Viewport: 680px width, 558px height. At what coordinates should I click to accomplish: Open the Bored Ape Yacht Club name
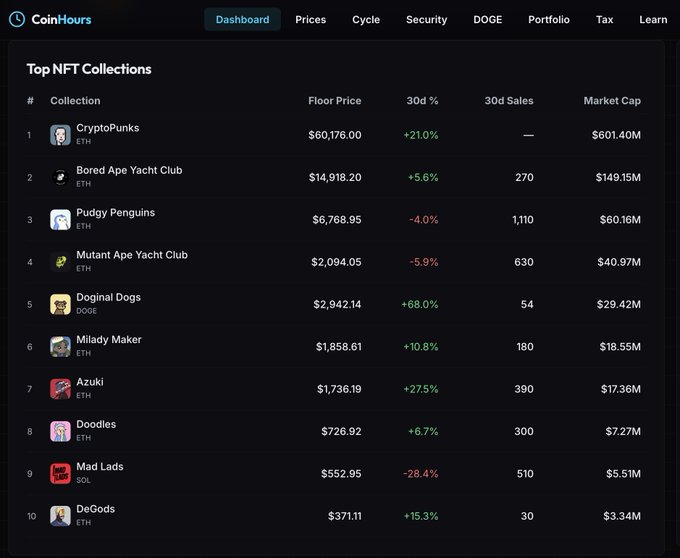(x=129, y=170)
